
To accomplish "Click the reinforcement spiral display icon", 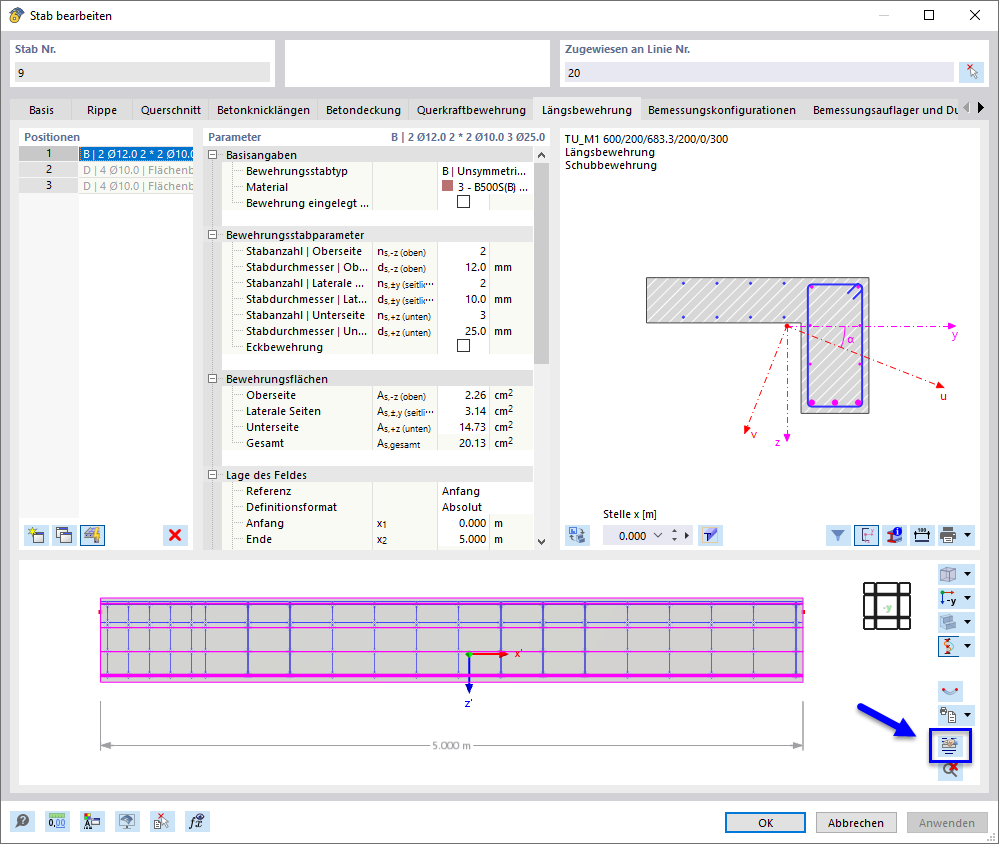I will [x=948, y=646].
